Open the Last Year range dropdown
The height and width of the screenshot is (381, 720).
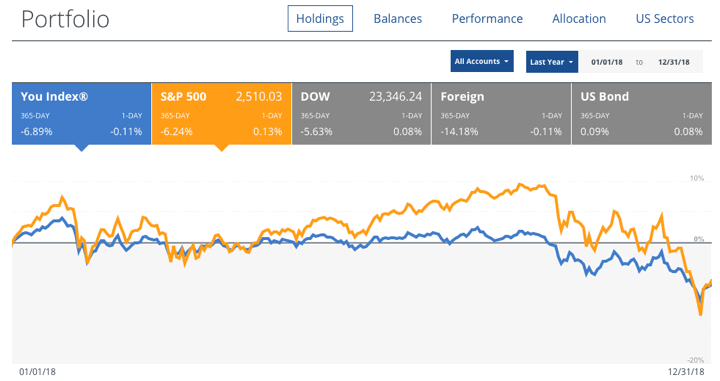coord(551,62)
